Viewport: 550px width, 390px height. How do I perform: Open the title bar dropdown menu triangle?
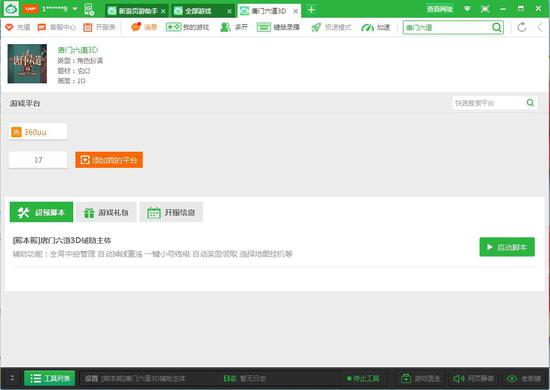[467, 9]
